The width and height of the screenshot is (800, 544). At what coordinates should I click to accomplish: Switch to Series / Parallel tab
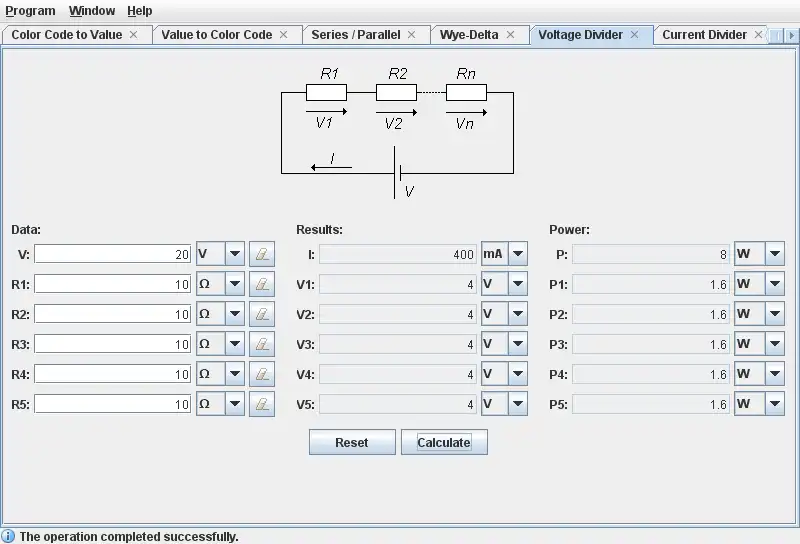click(x=356, y=35)
